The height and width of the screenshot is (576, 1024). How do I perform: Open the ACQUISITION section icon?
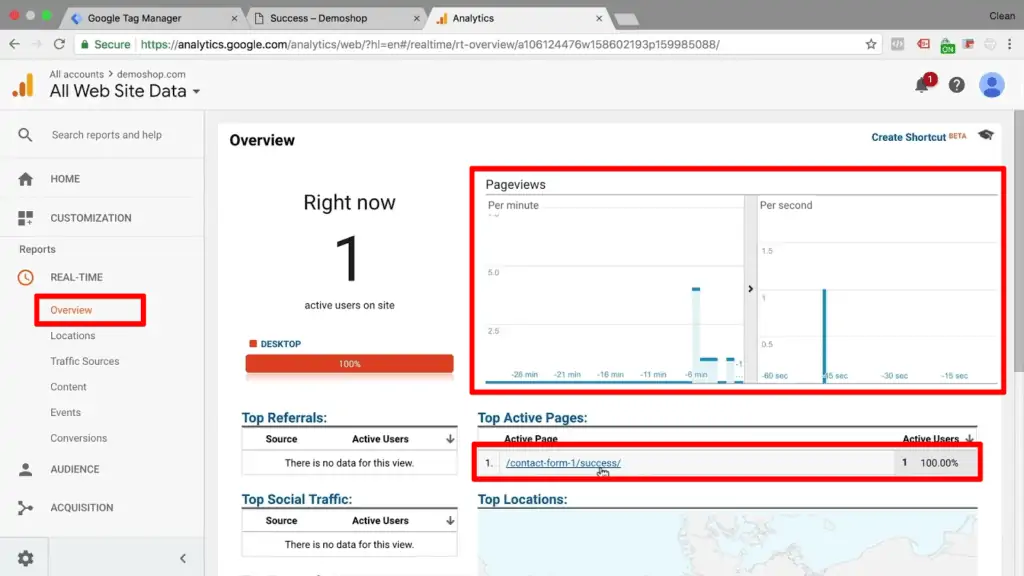(25, 507)
